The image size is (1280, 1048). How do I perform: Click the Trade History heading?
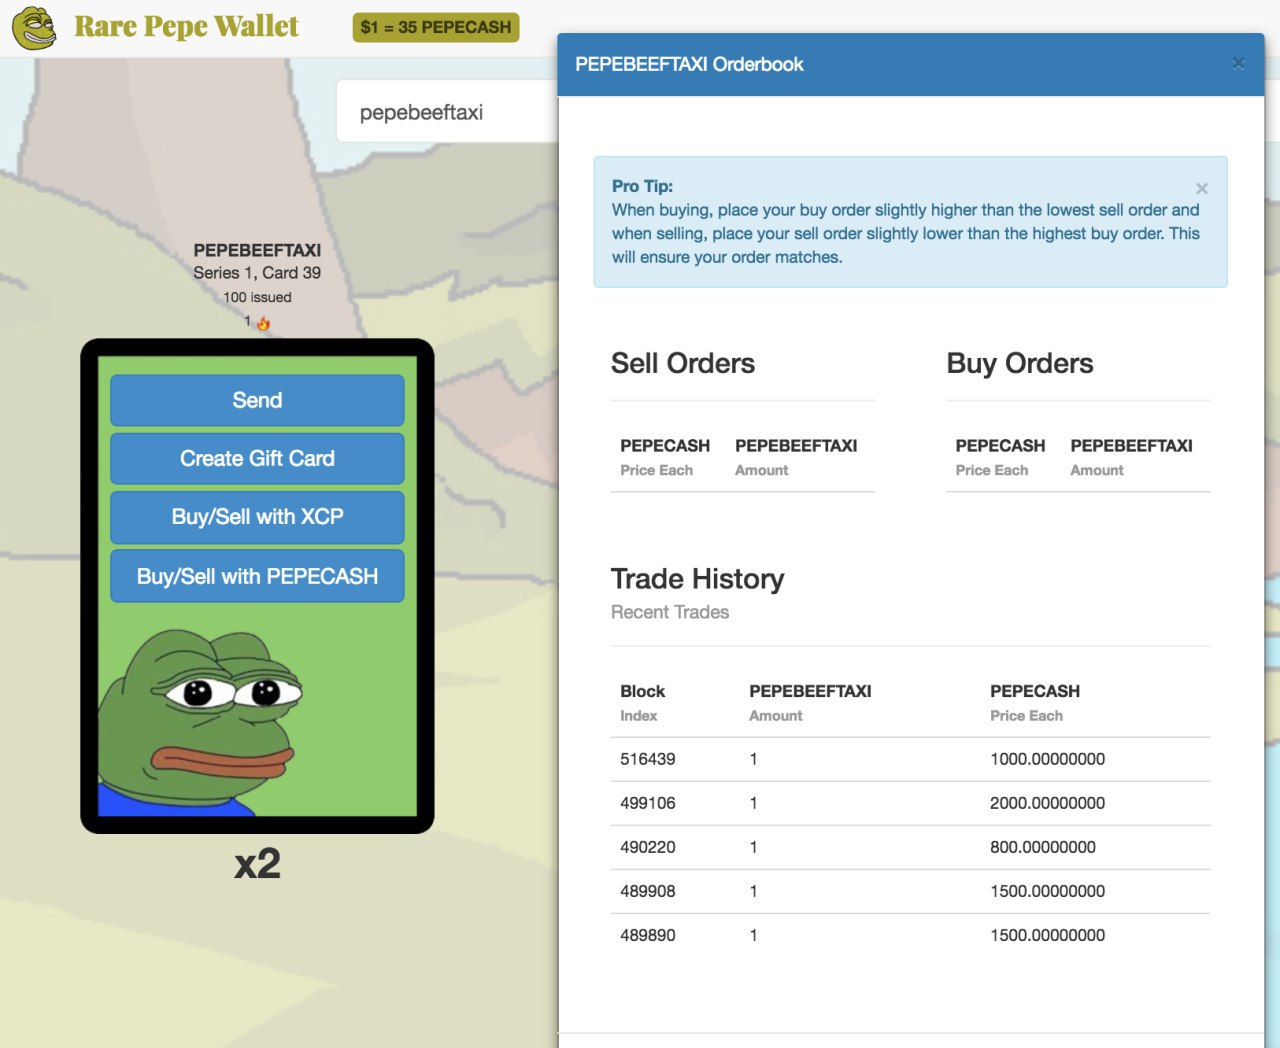pos(697,579)
